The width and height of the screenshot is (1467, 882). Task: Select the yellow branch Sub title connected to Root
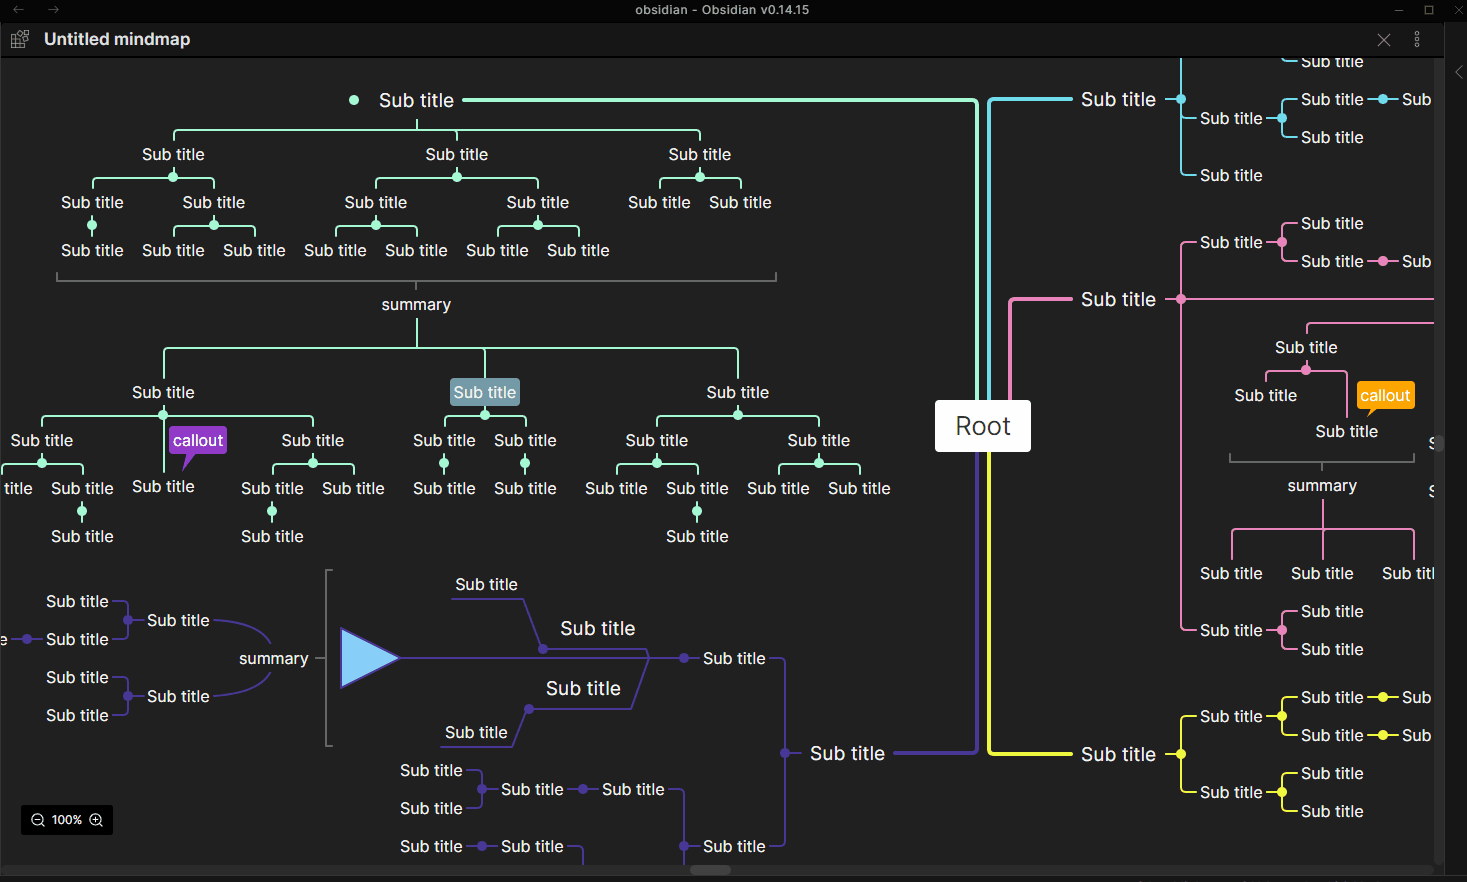tap(1118, 754)
